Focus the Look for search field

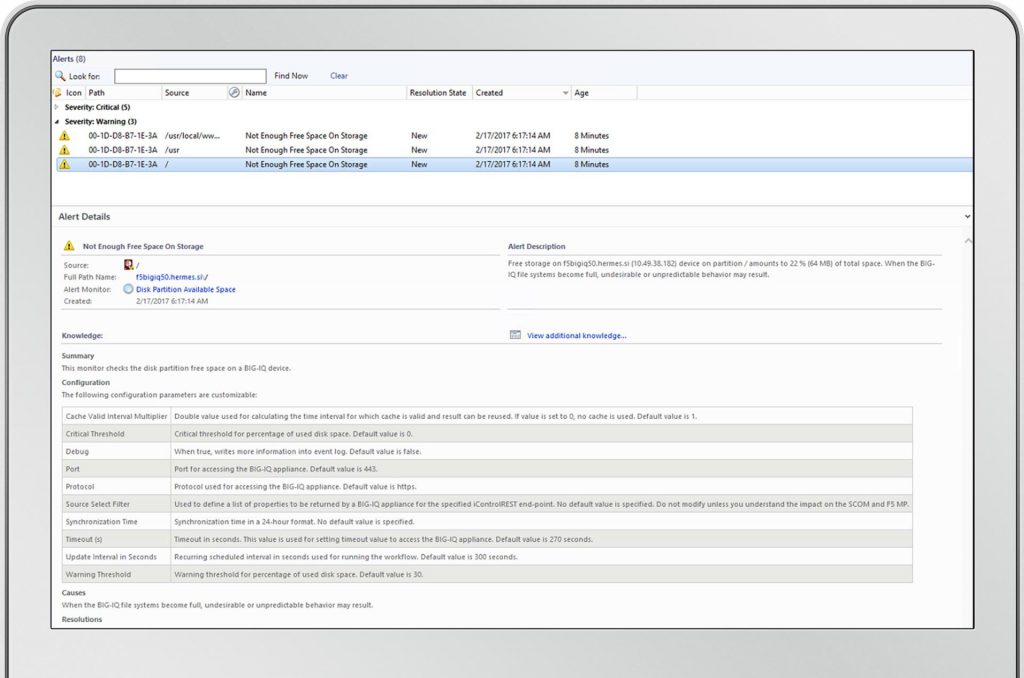190,76
